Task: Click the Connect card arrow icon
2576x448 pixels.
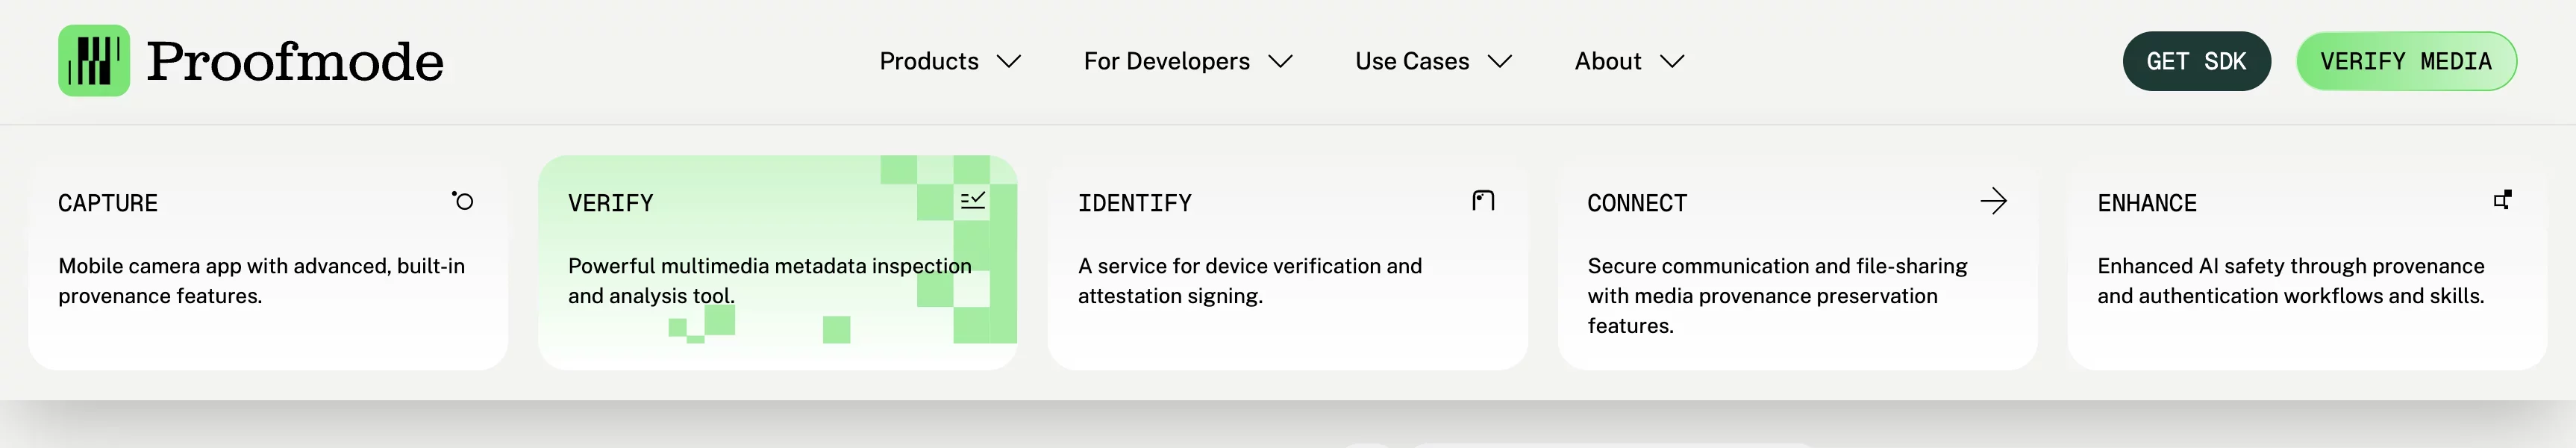Action: pos(1993,201)
